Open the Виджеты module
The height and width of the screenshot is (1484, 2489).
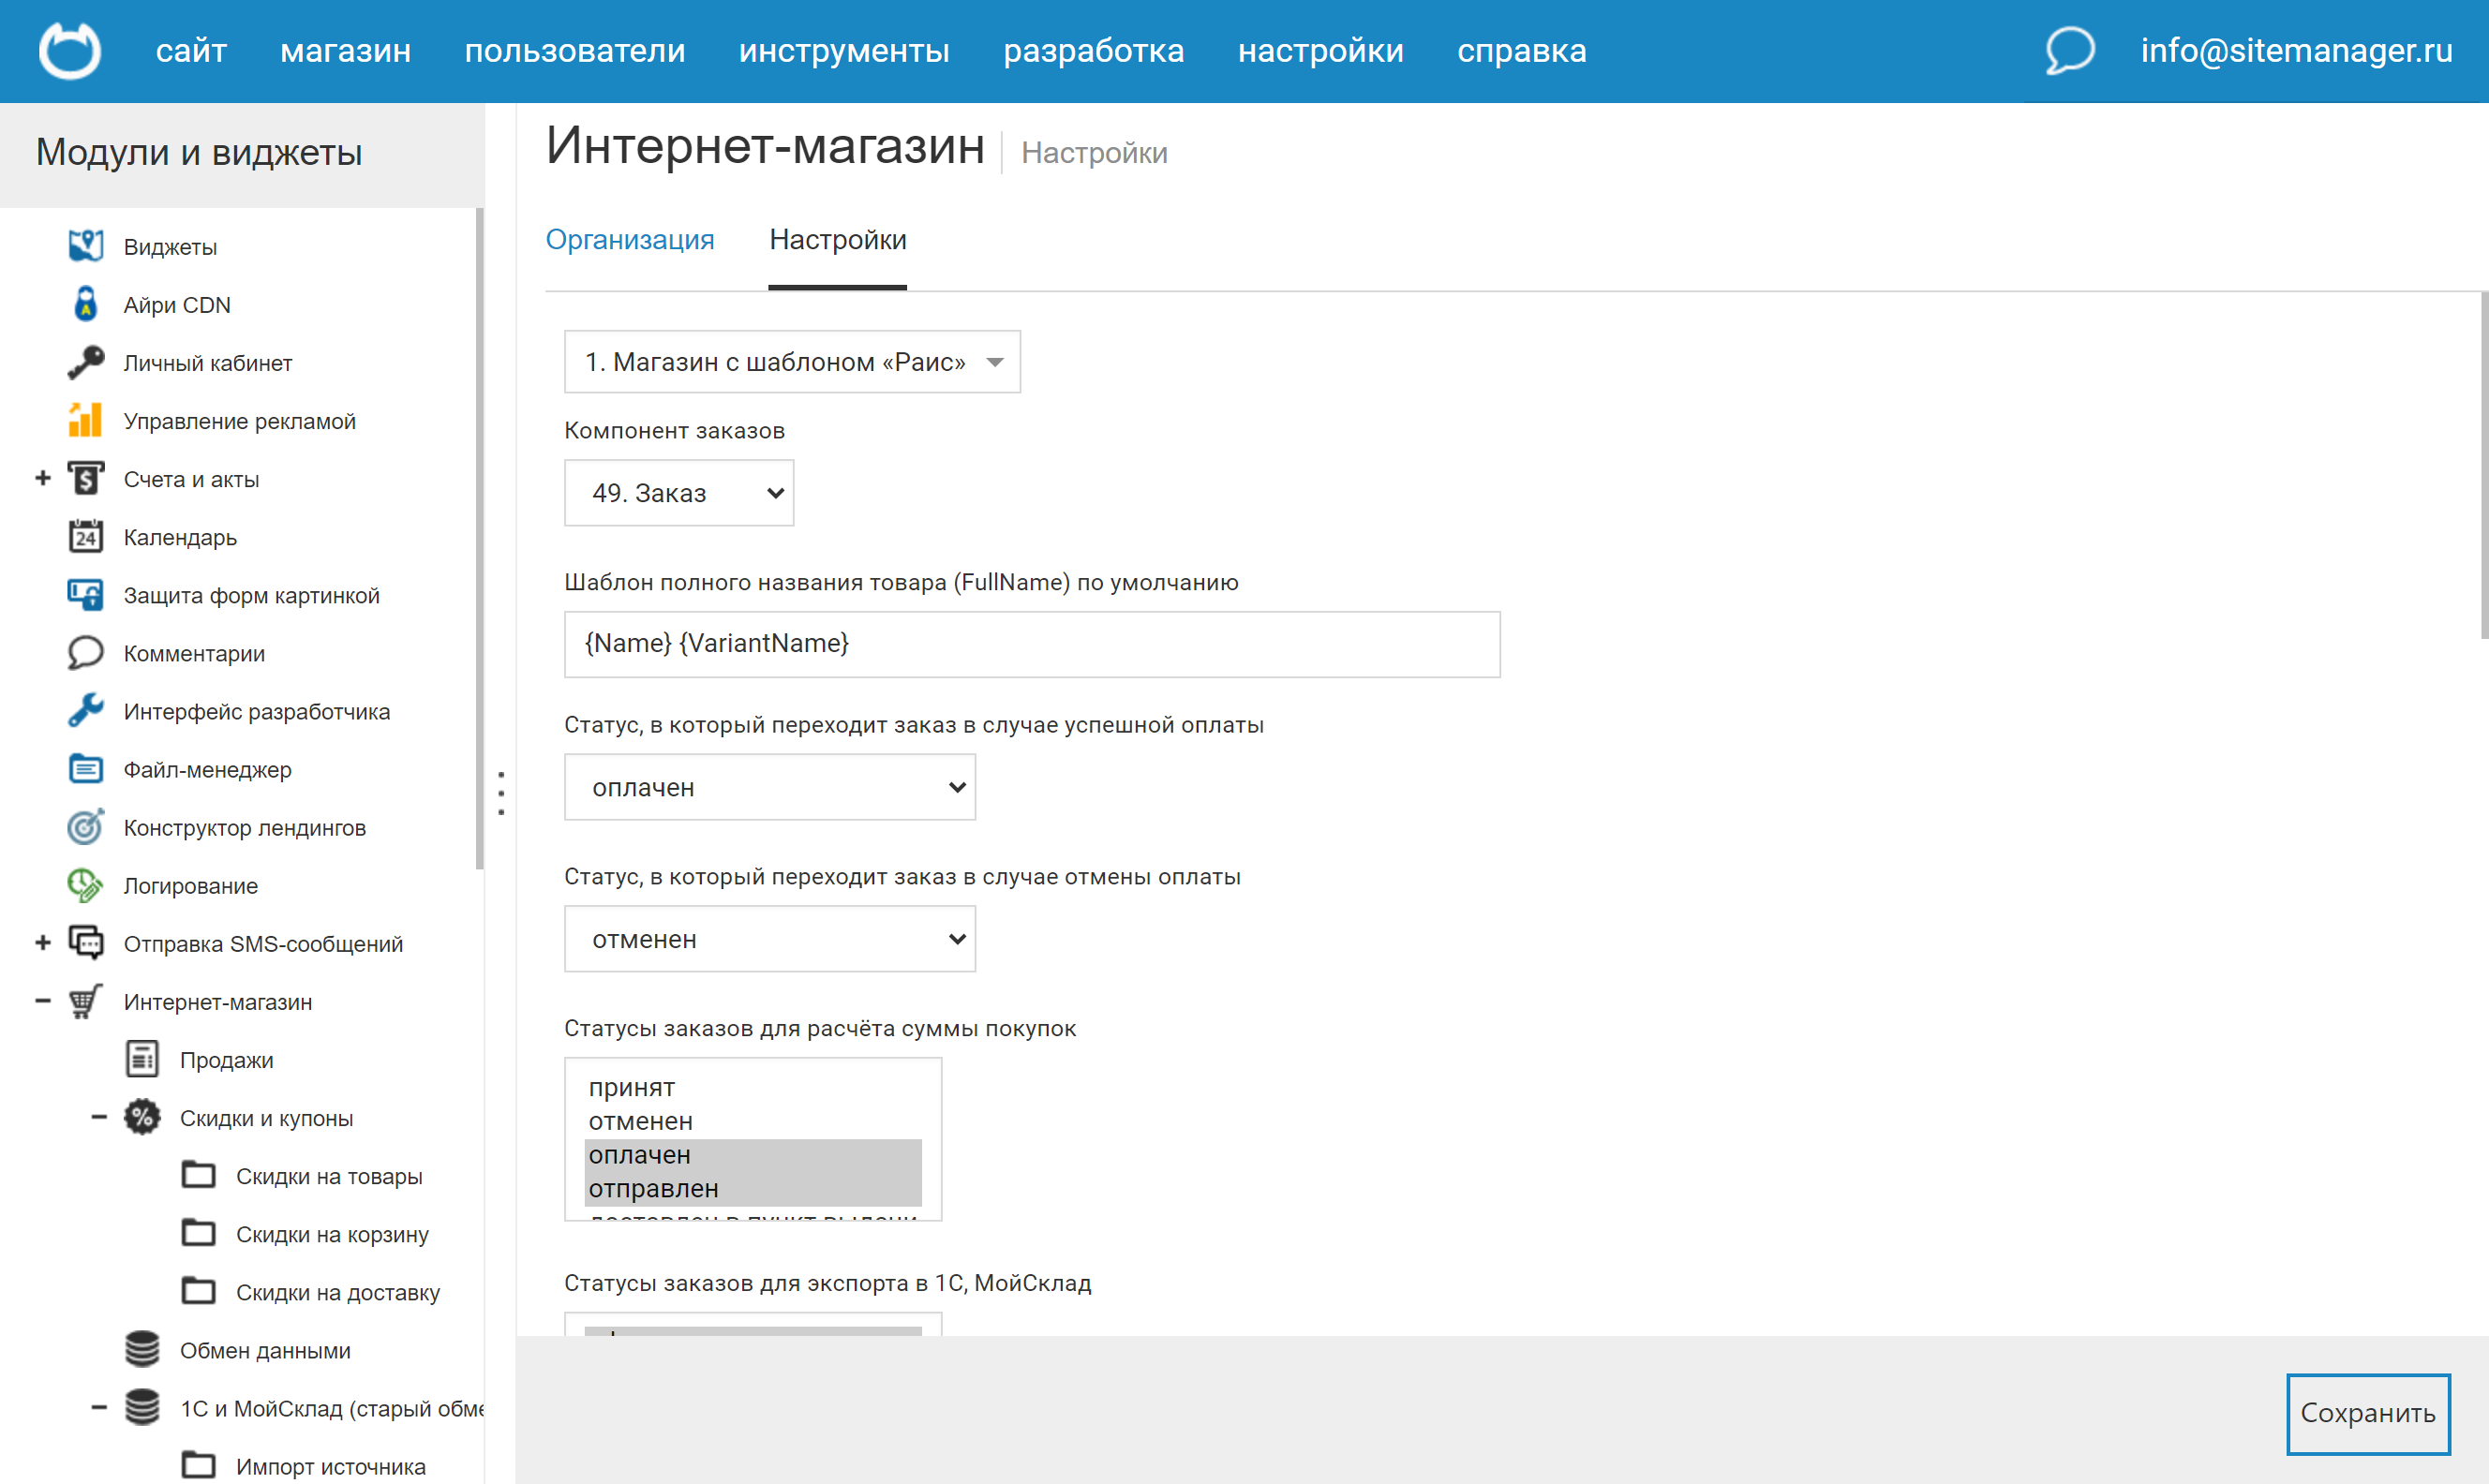(86, 246)
